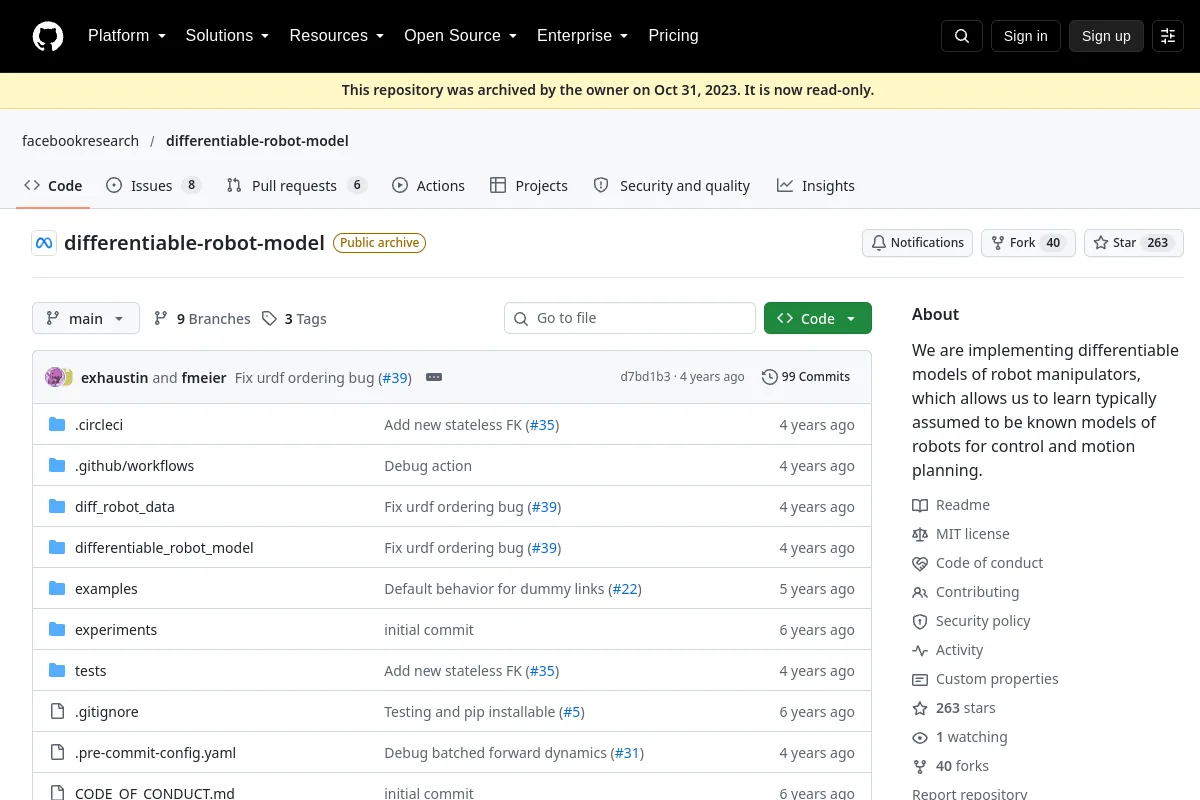
Task: Open pull request #5 link
Action: pyautogui.click(x=572, y=712)
